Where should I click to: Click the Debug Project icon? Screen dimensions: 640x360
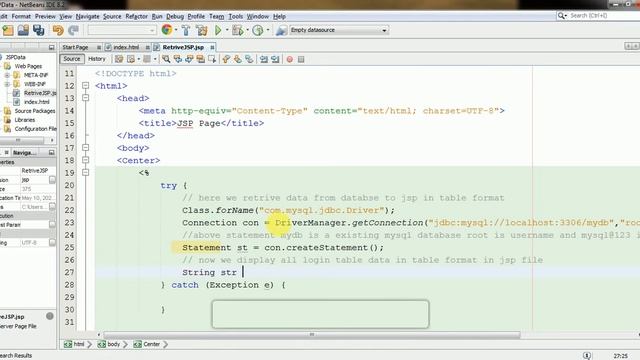pos(237,30)
